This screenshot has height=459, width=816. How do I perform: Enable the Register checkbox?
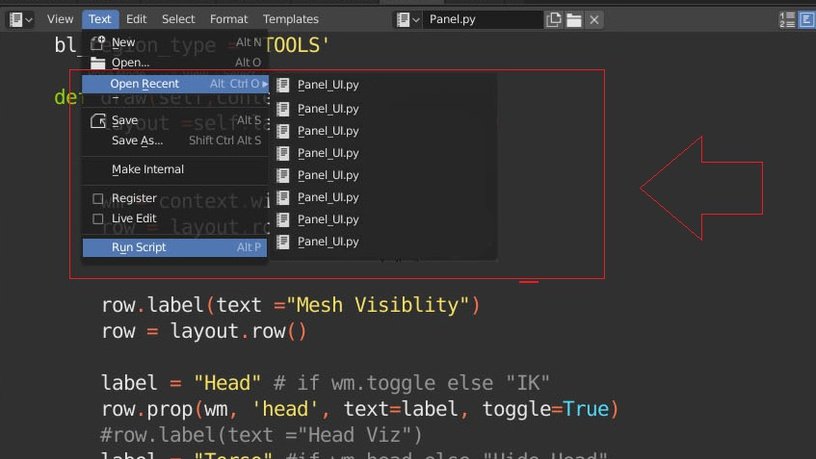tap(97, 198)
